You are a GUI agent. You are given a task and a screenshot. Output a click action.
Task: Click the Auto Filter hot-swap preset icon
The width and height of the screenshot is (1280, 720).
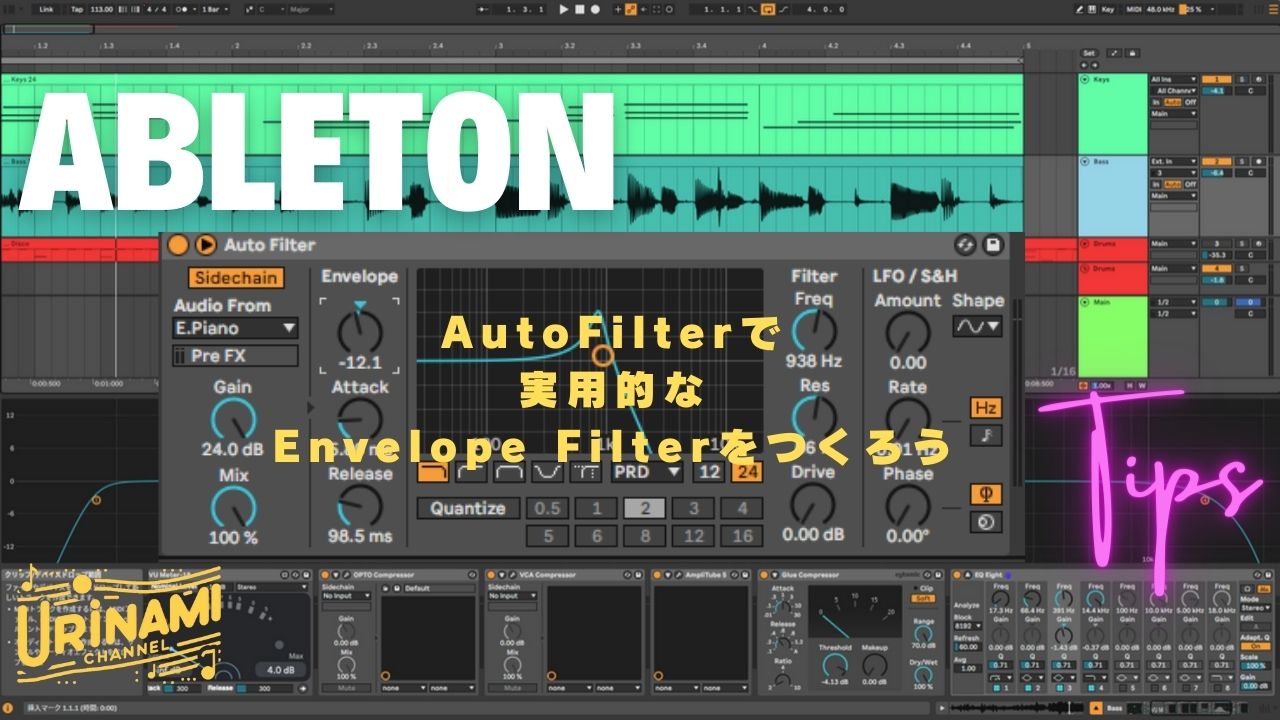pos(965,245)
